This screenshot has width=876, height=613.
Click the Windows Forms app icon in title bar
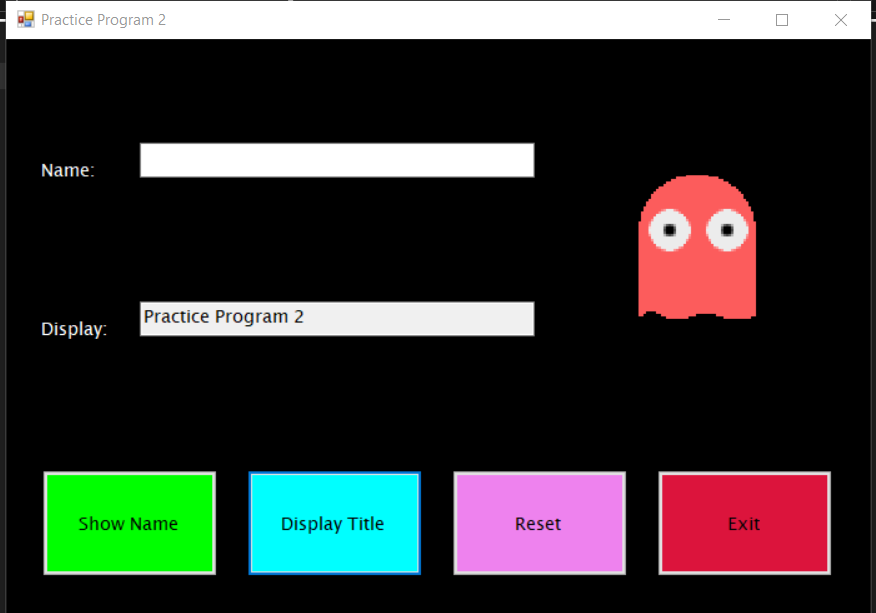pos(24,18)
